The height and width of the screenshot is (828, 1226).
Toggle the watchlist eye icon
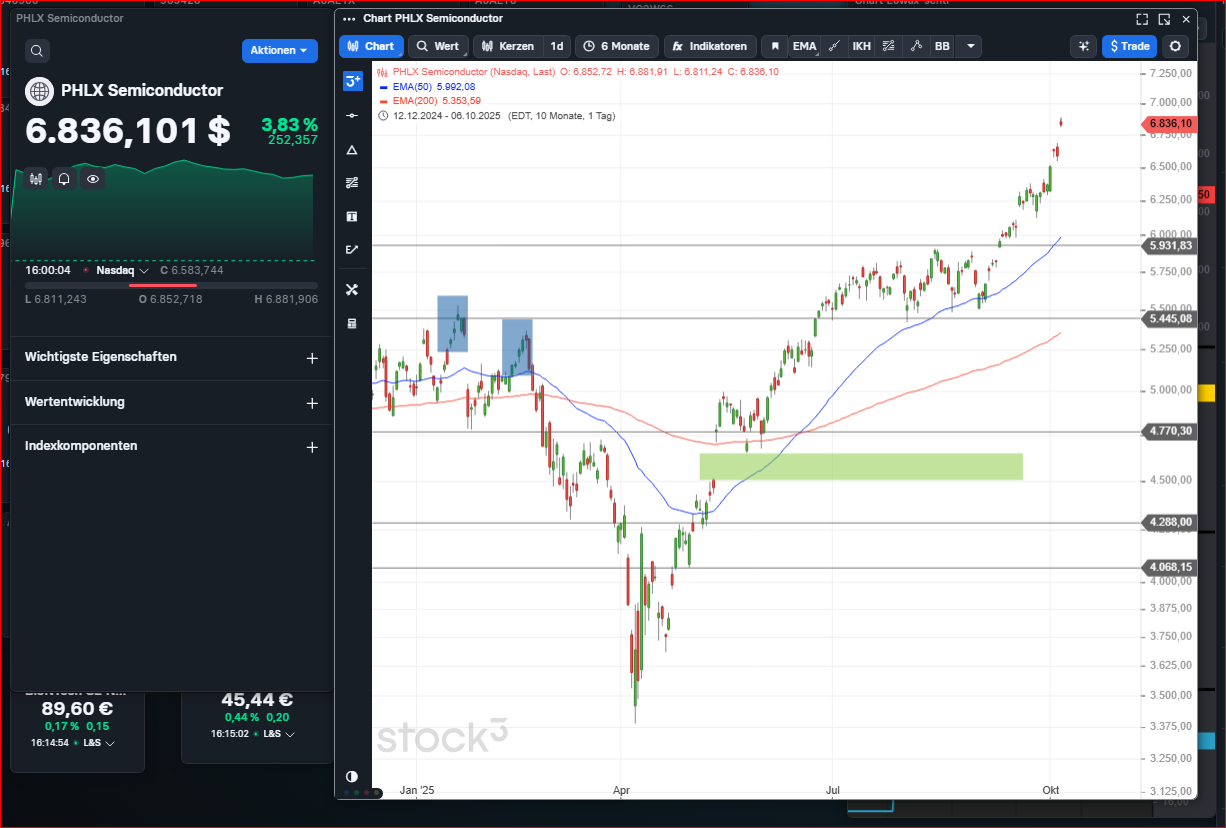(93, 179)
